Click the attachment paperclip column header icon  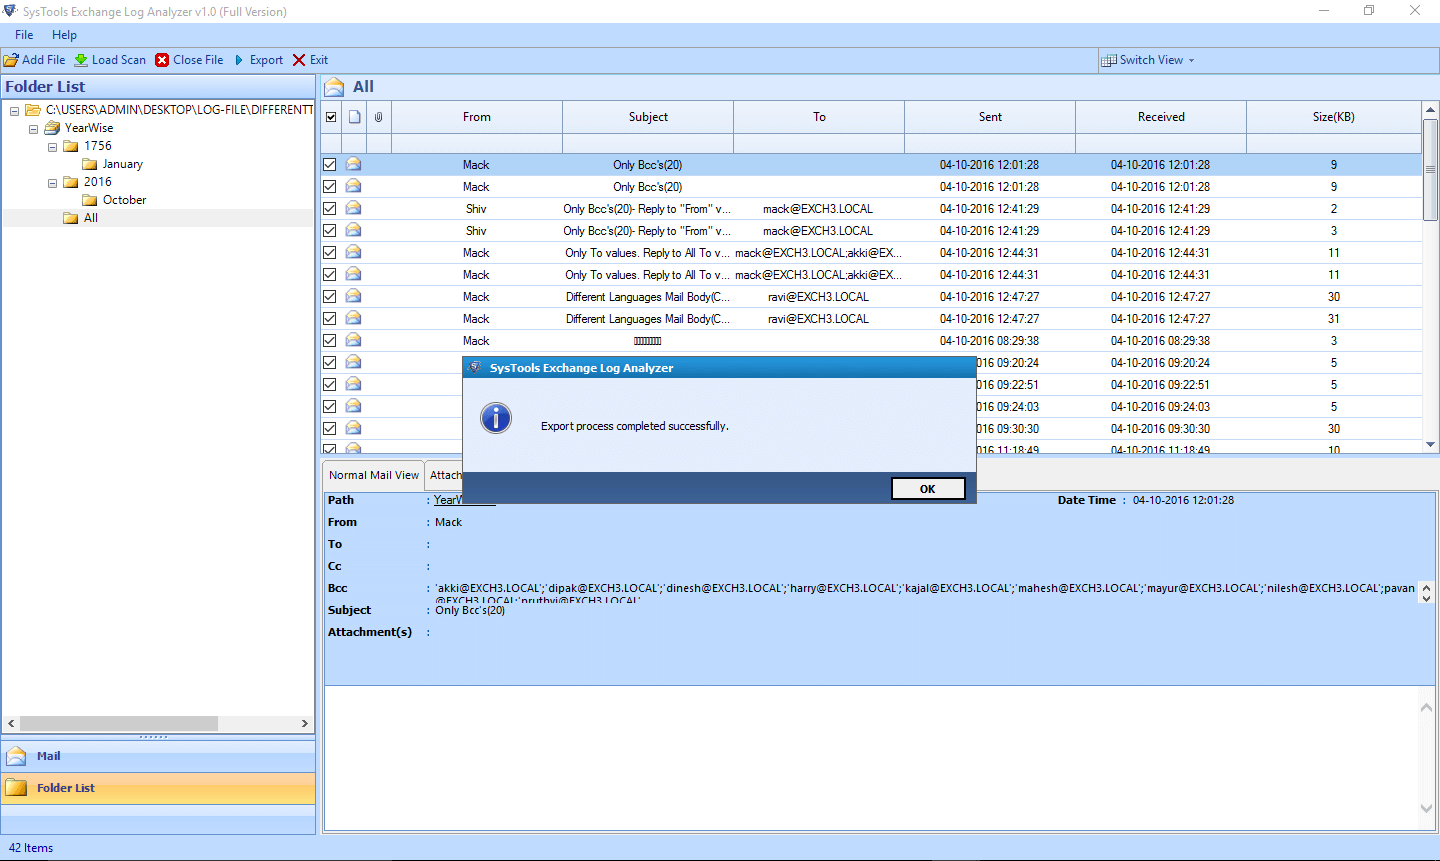[x=378, y=117]
